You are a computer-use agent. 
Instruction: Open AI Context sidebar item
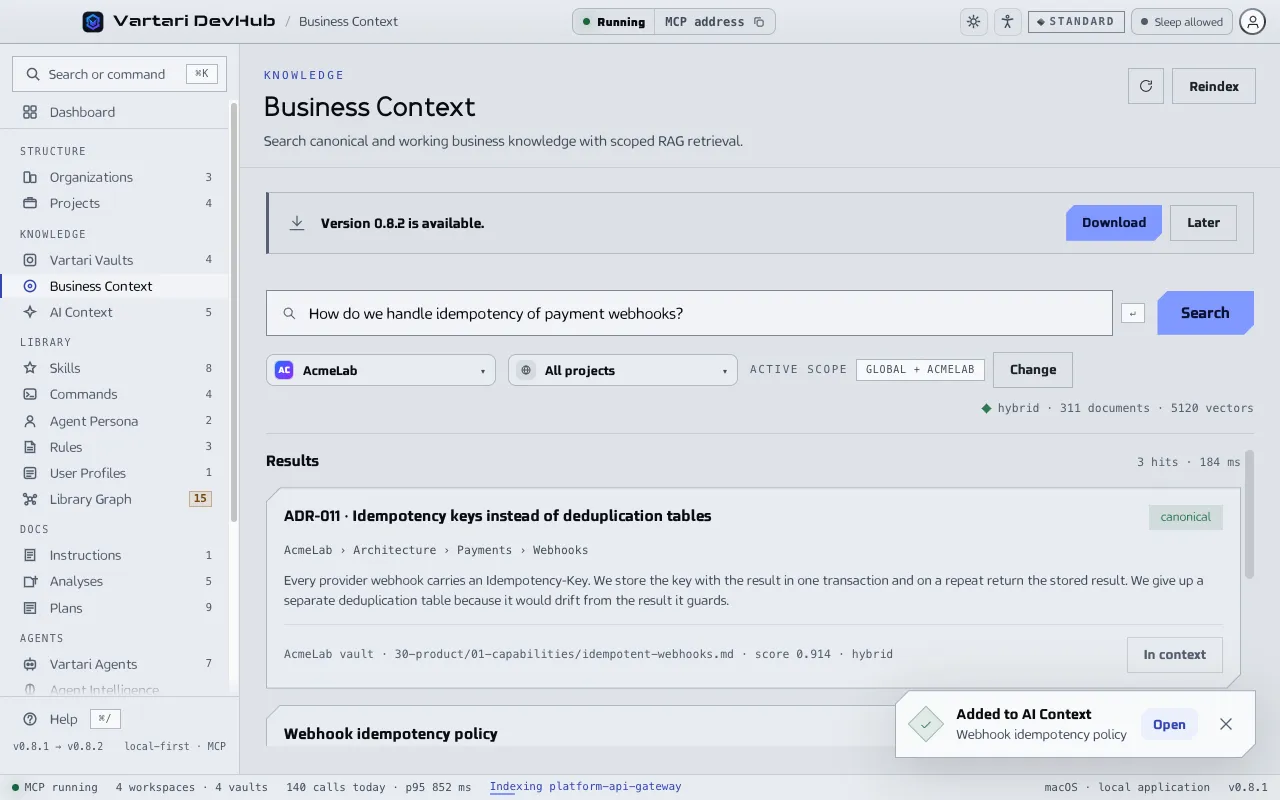pos(115,312)
